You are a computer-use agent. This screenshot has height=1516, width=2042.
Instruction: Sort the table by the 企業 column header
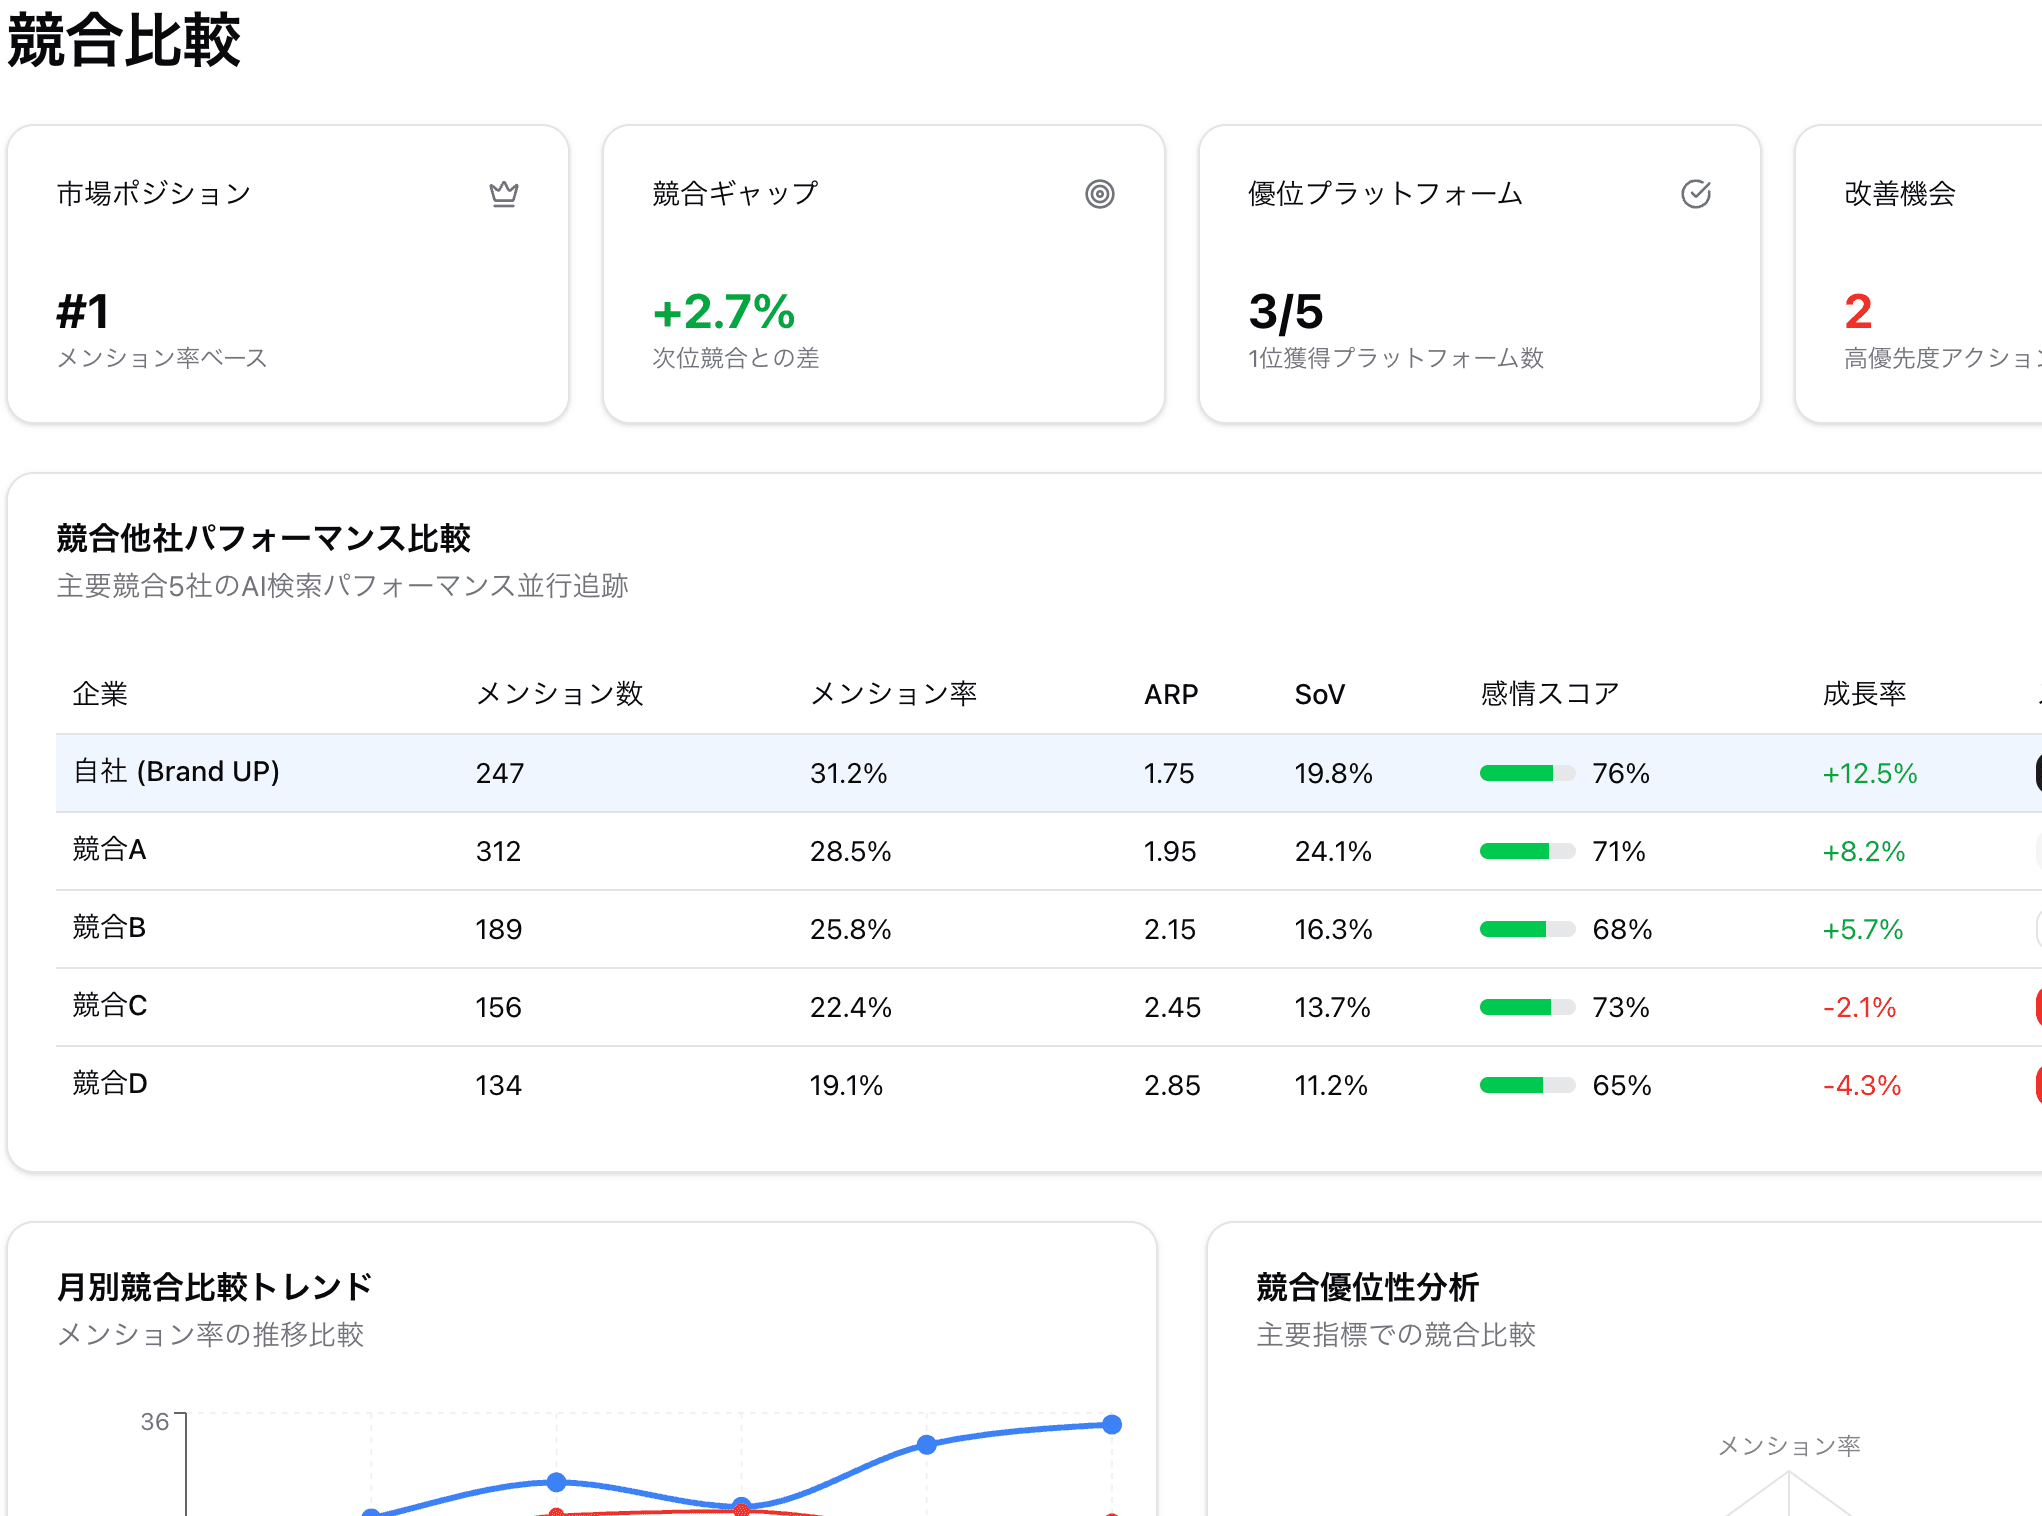[x=100, y=694]
